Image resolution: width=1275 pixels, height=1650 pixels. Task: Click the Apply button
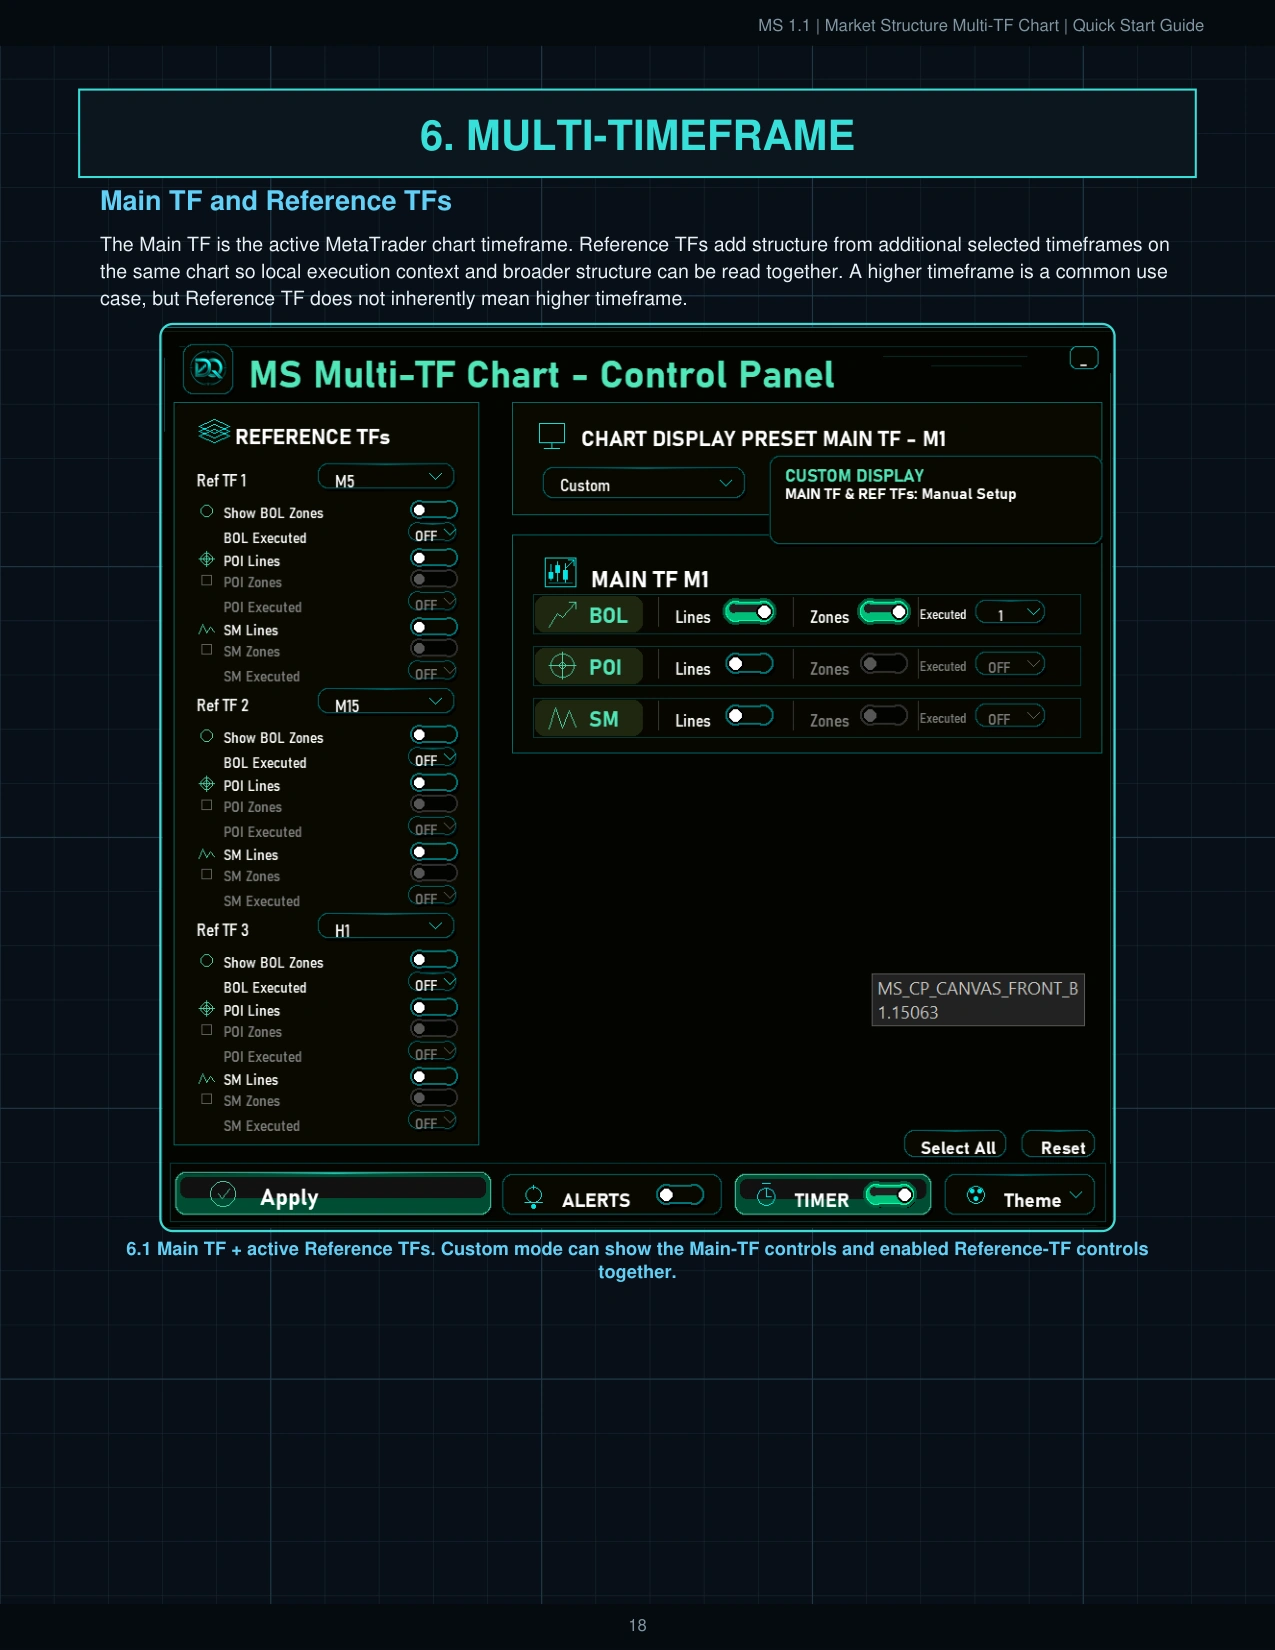(x=333, y=1194)
